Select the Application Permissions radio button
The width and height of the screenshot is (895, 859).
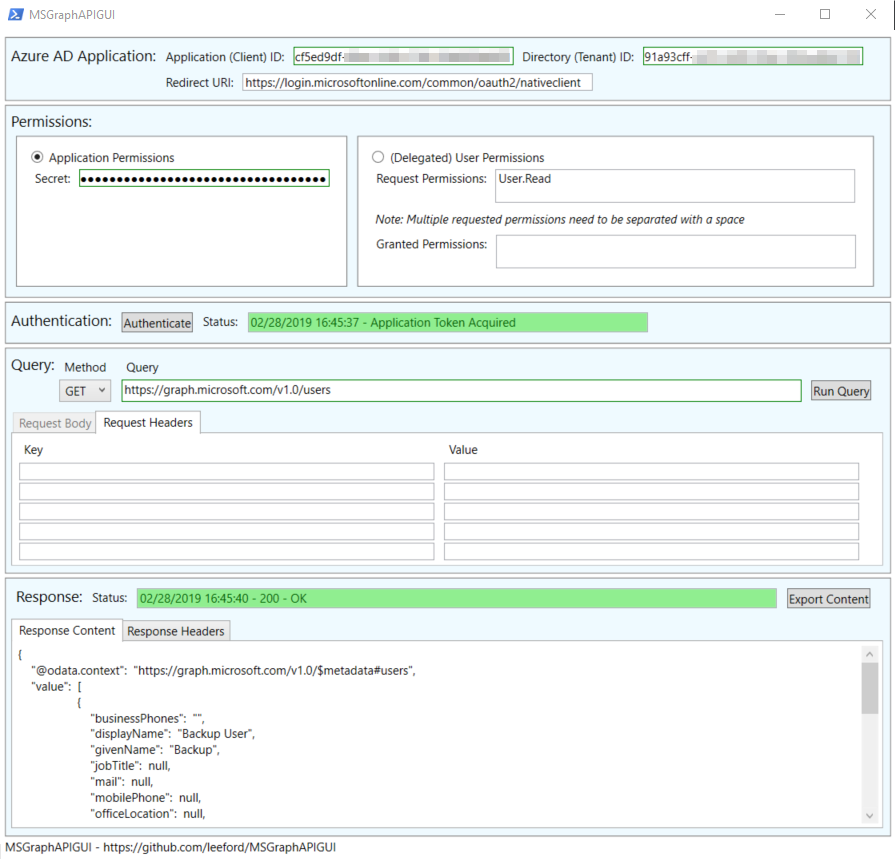[37, 157]
